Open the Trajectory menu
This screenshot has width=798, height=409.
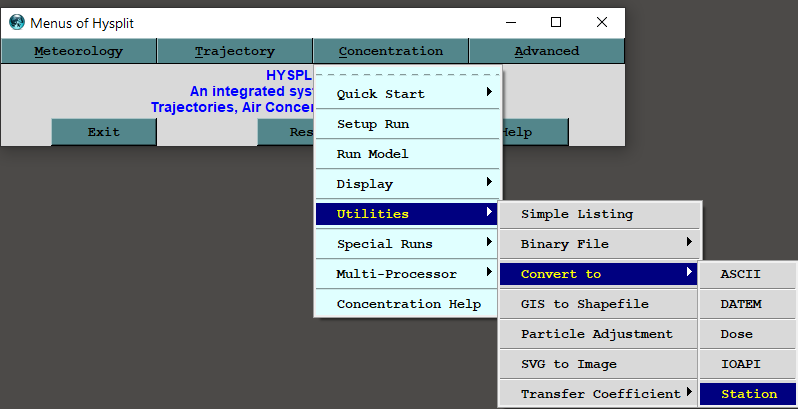tap(235, 51)
